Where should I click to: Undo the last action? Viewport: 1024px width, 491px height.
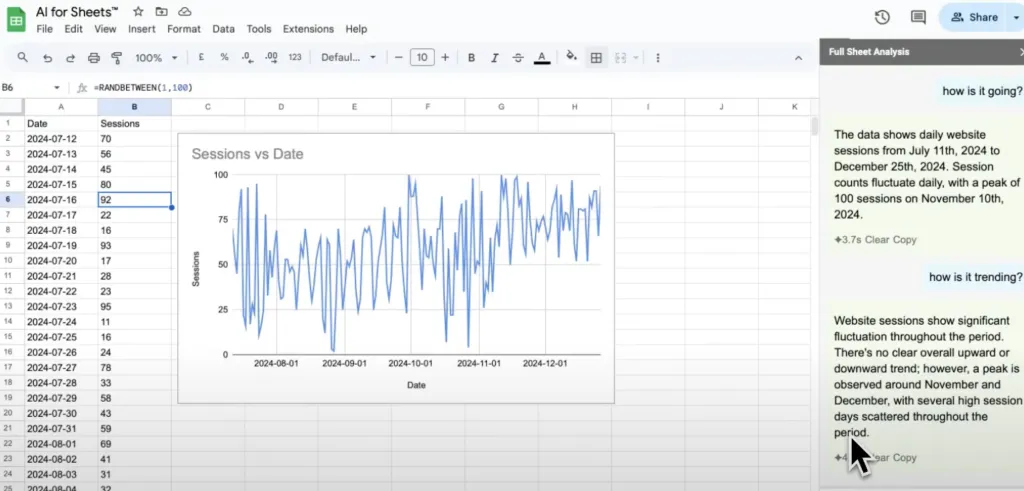point(47,58)
